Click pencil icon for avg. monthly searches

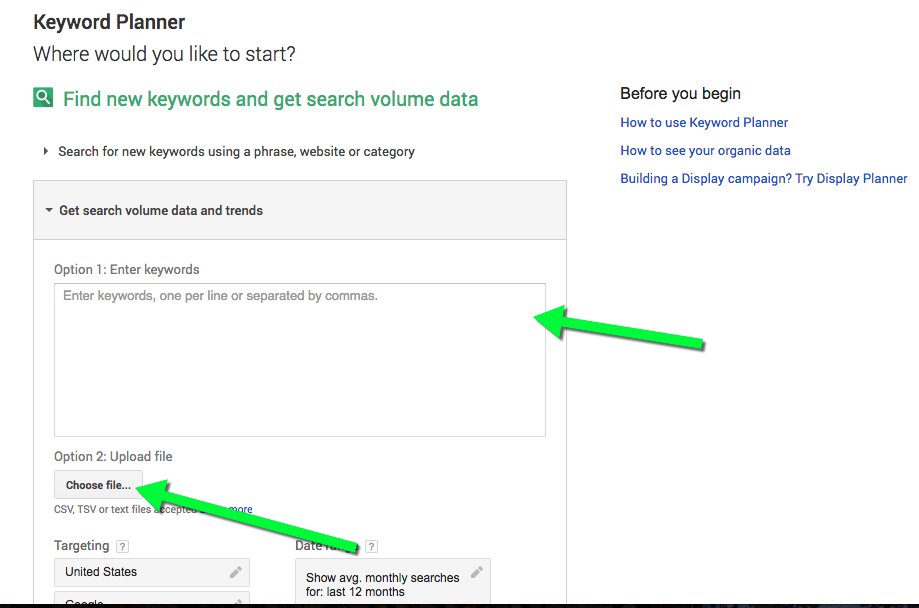[x=477, y=572]
